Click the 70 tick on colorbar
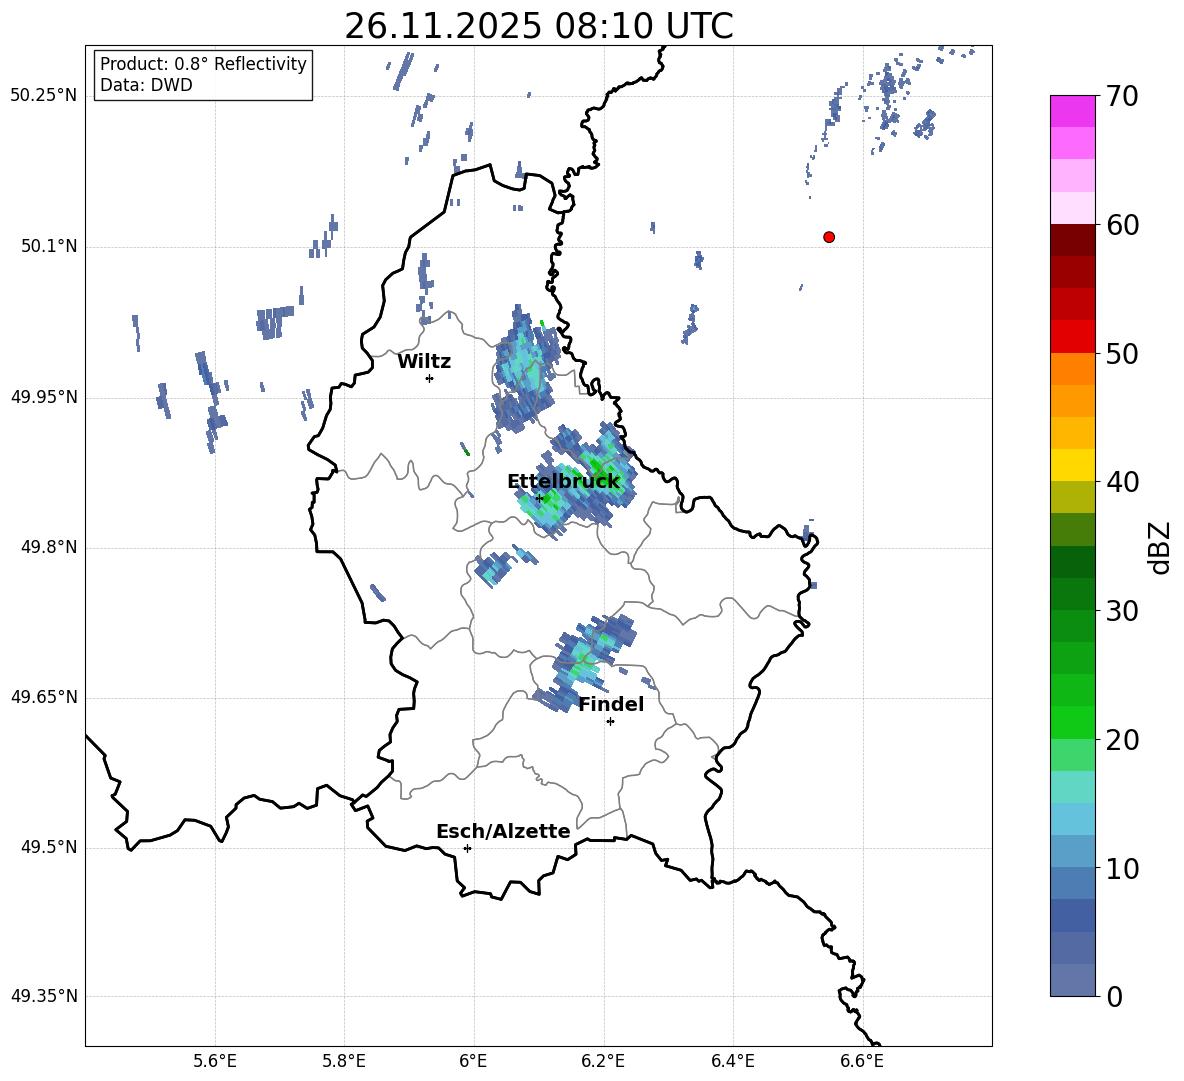This screenshot has width=1184, height=1081. tap(1122, 96)
